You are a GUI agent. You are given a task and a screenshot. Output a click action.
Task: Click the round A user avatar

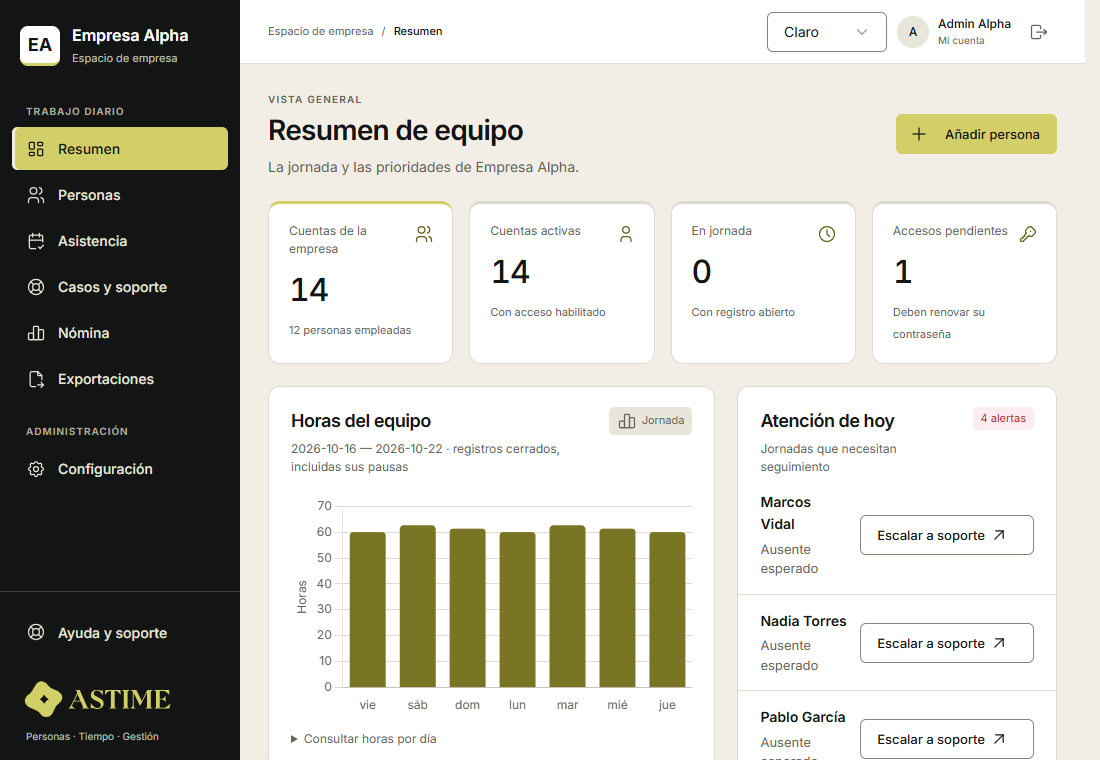tap(913, 32)
